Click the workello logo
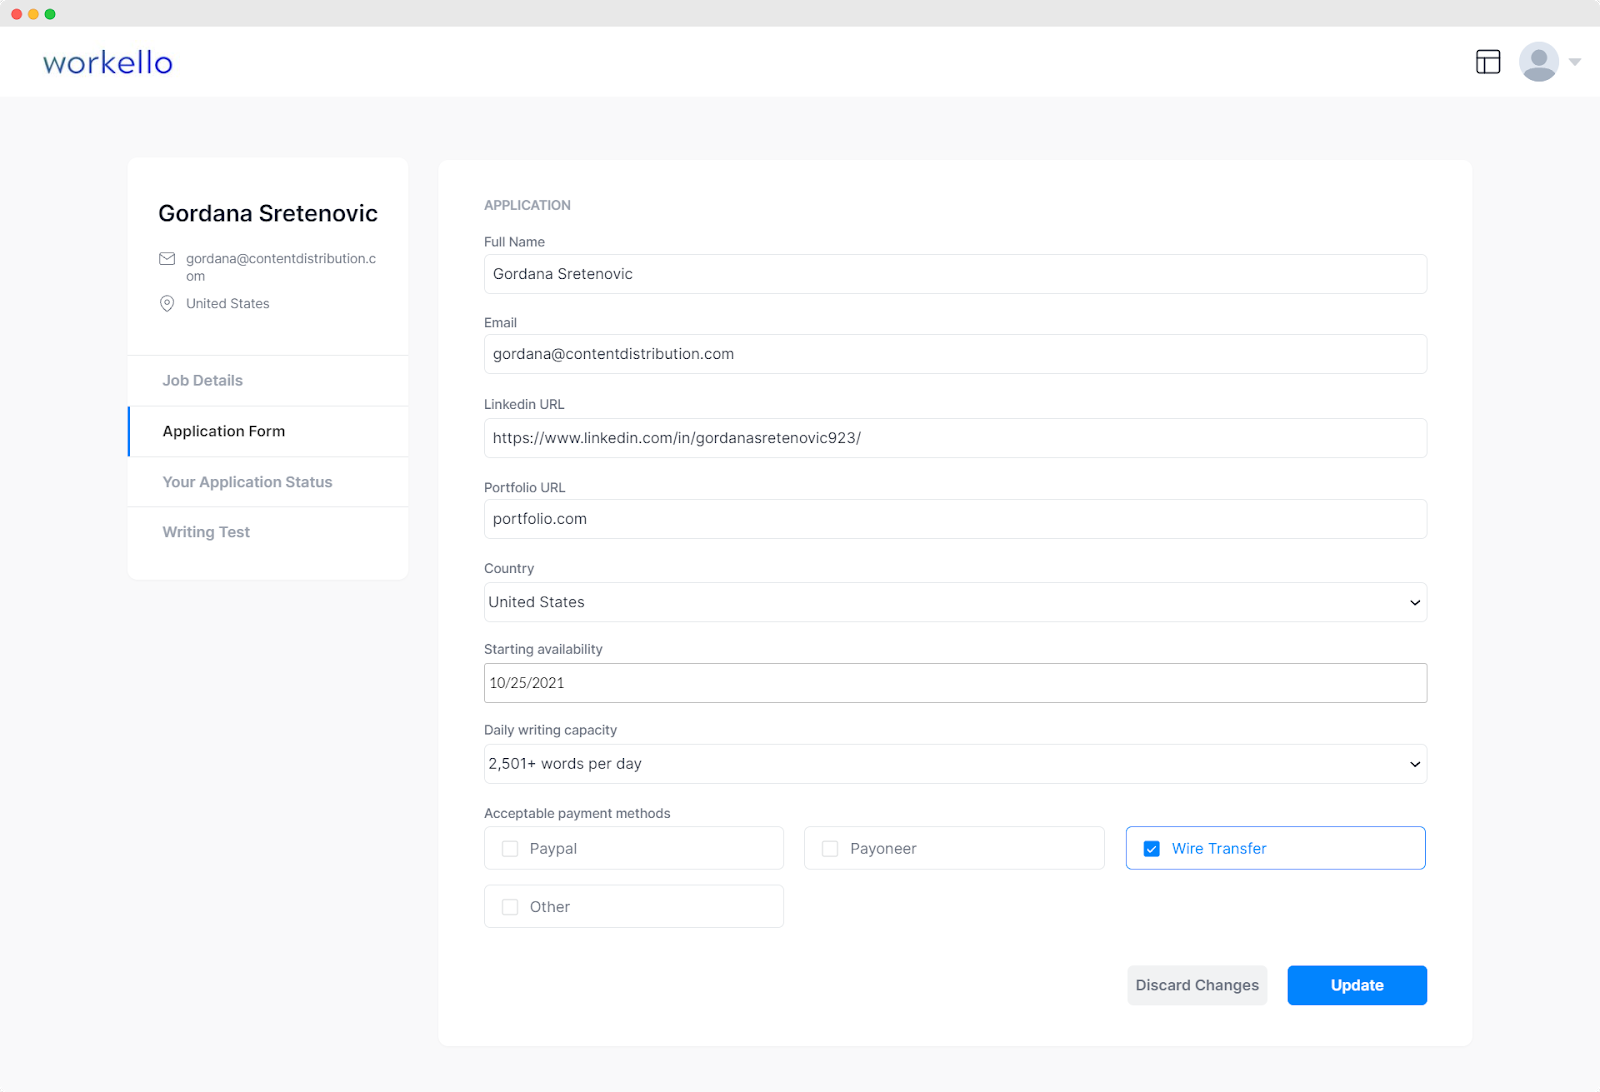 click(108, 63)
